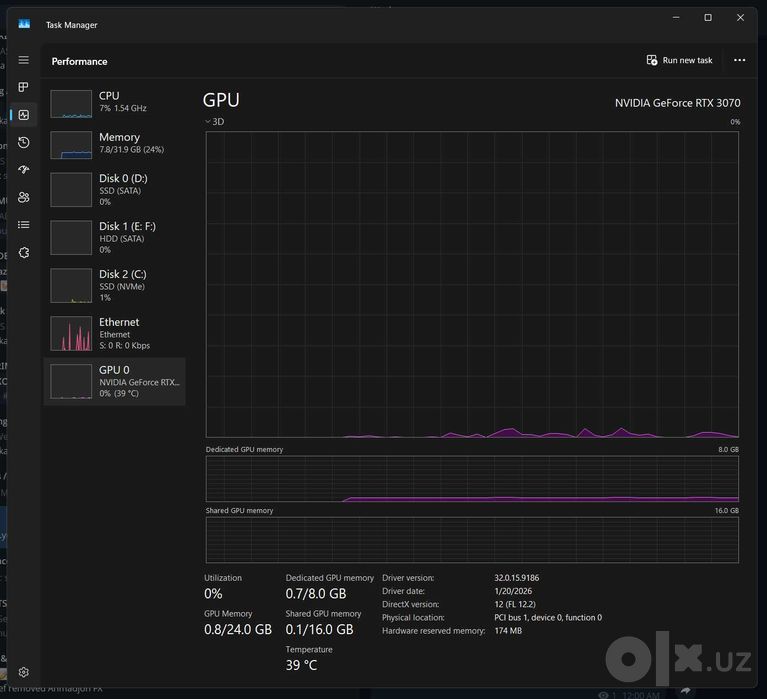767x699 pixels.
Task: Click the Dedicated GPU memory graph
Action: 472,479
